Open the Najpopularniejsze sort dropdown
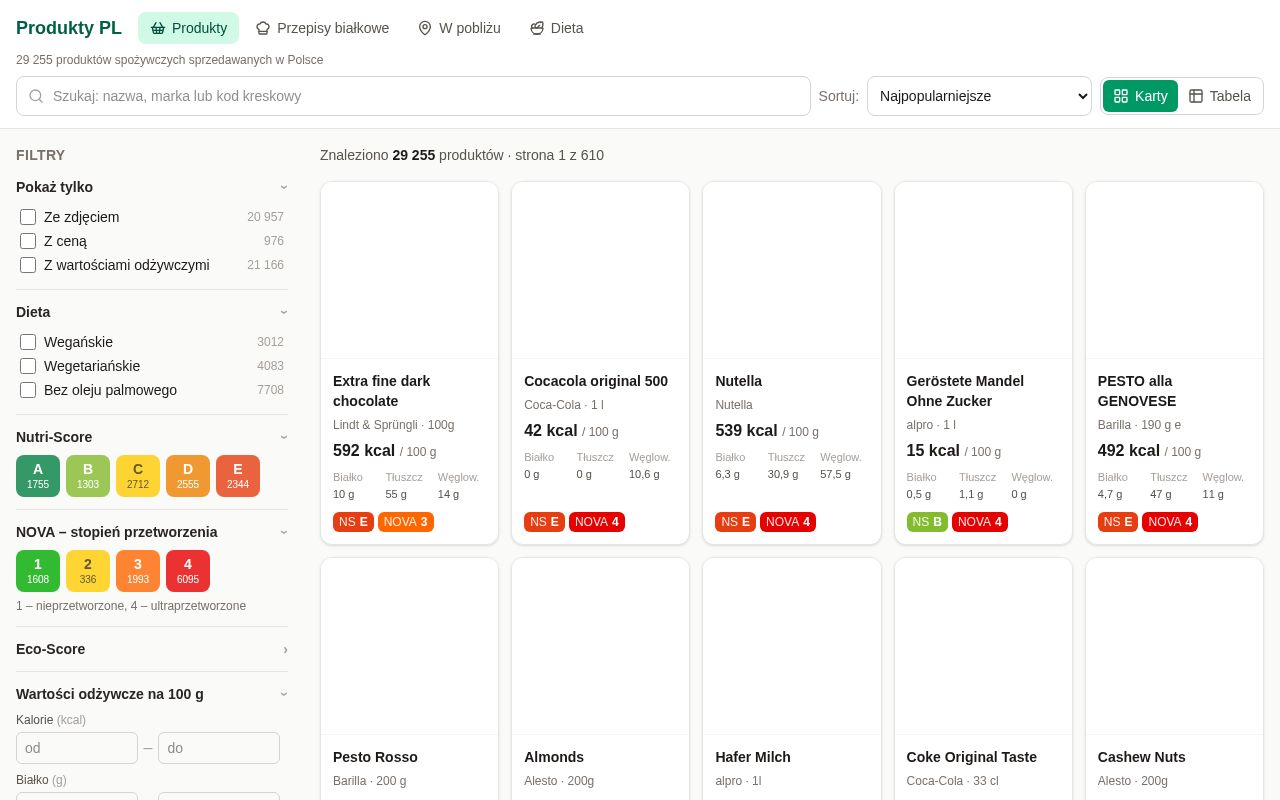 click(x=979, y=96)
